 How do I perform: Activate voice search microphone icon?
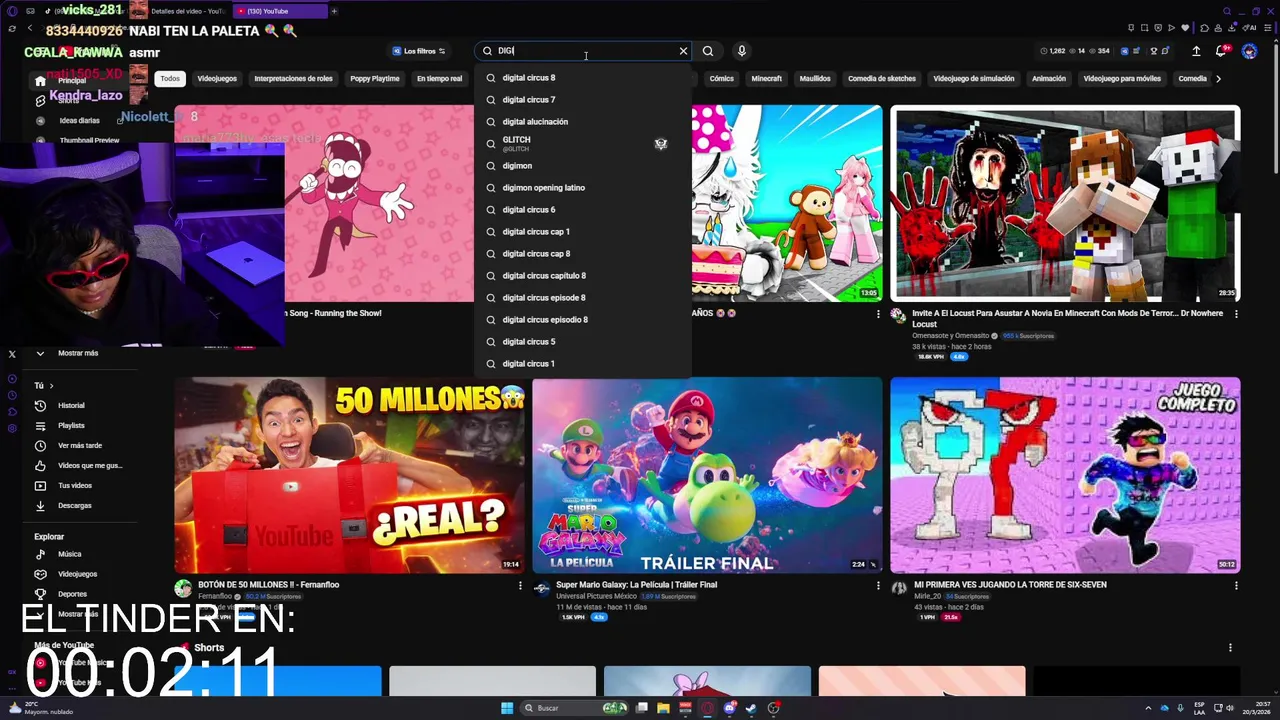point(741,51)
